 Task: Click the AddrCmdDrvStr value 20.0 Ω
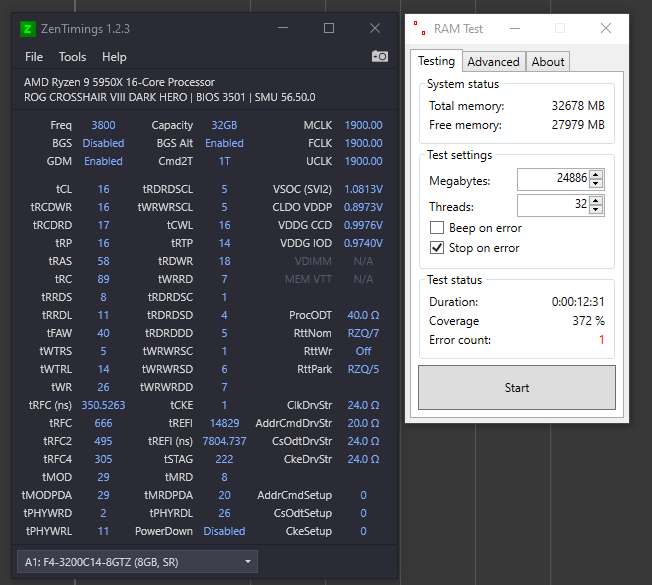[x=363, y=423]
